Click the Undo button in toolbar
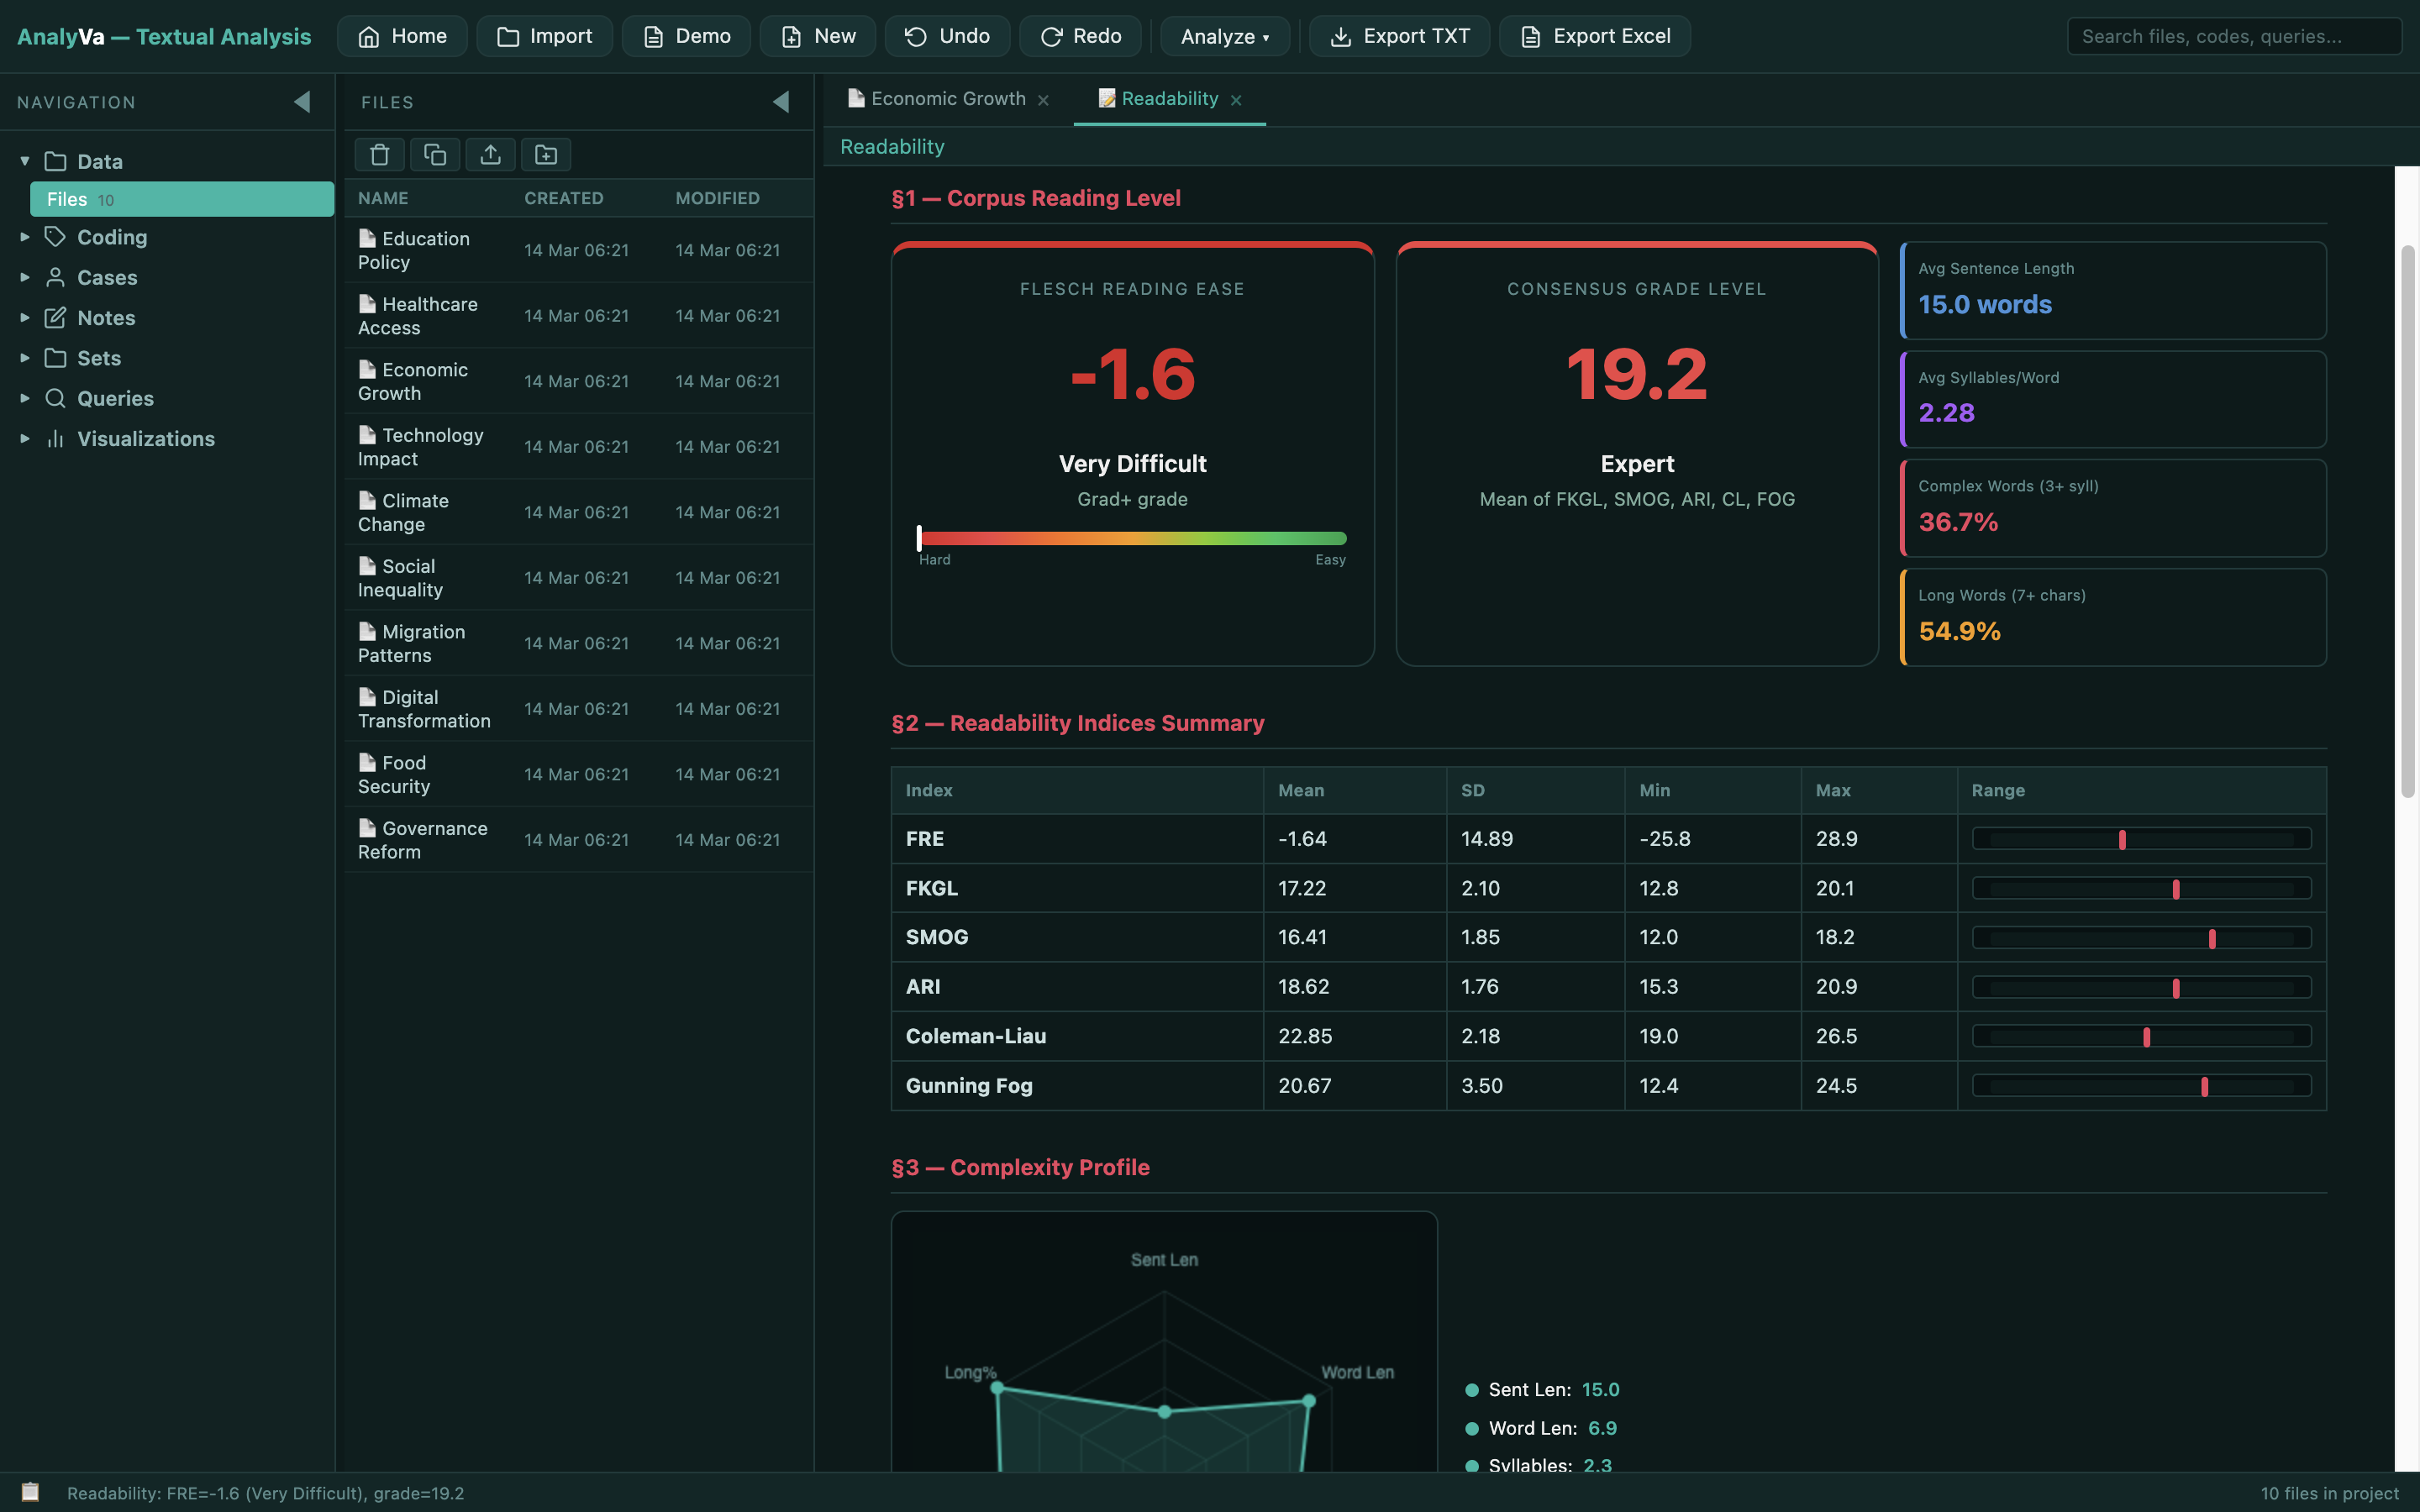Screen dimensions: 2420x1512 click(x=946, y=36)
